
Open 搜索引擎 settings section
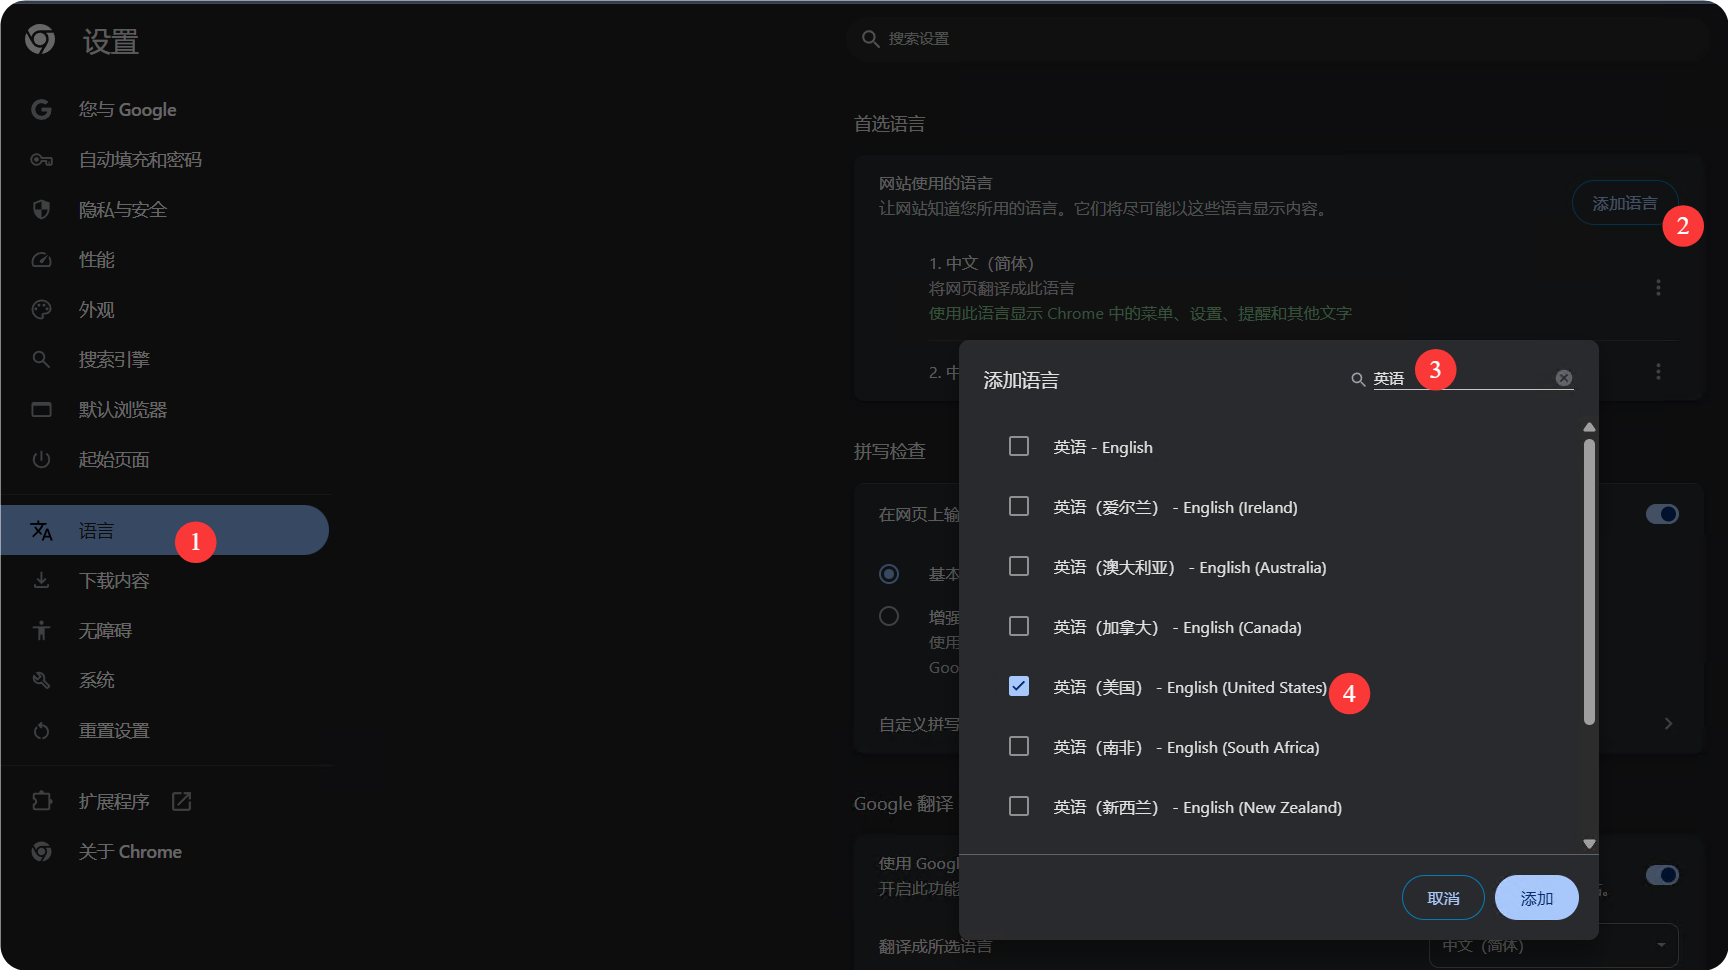click(165, 359)
